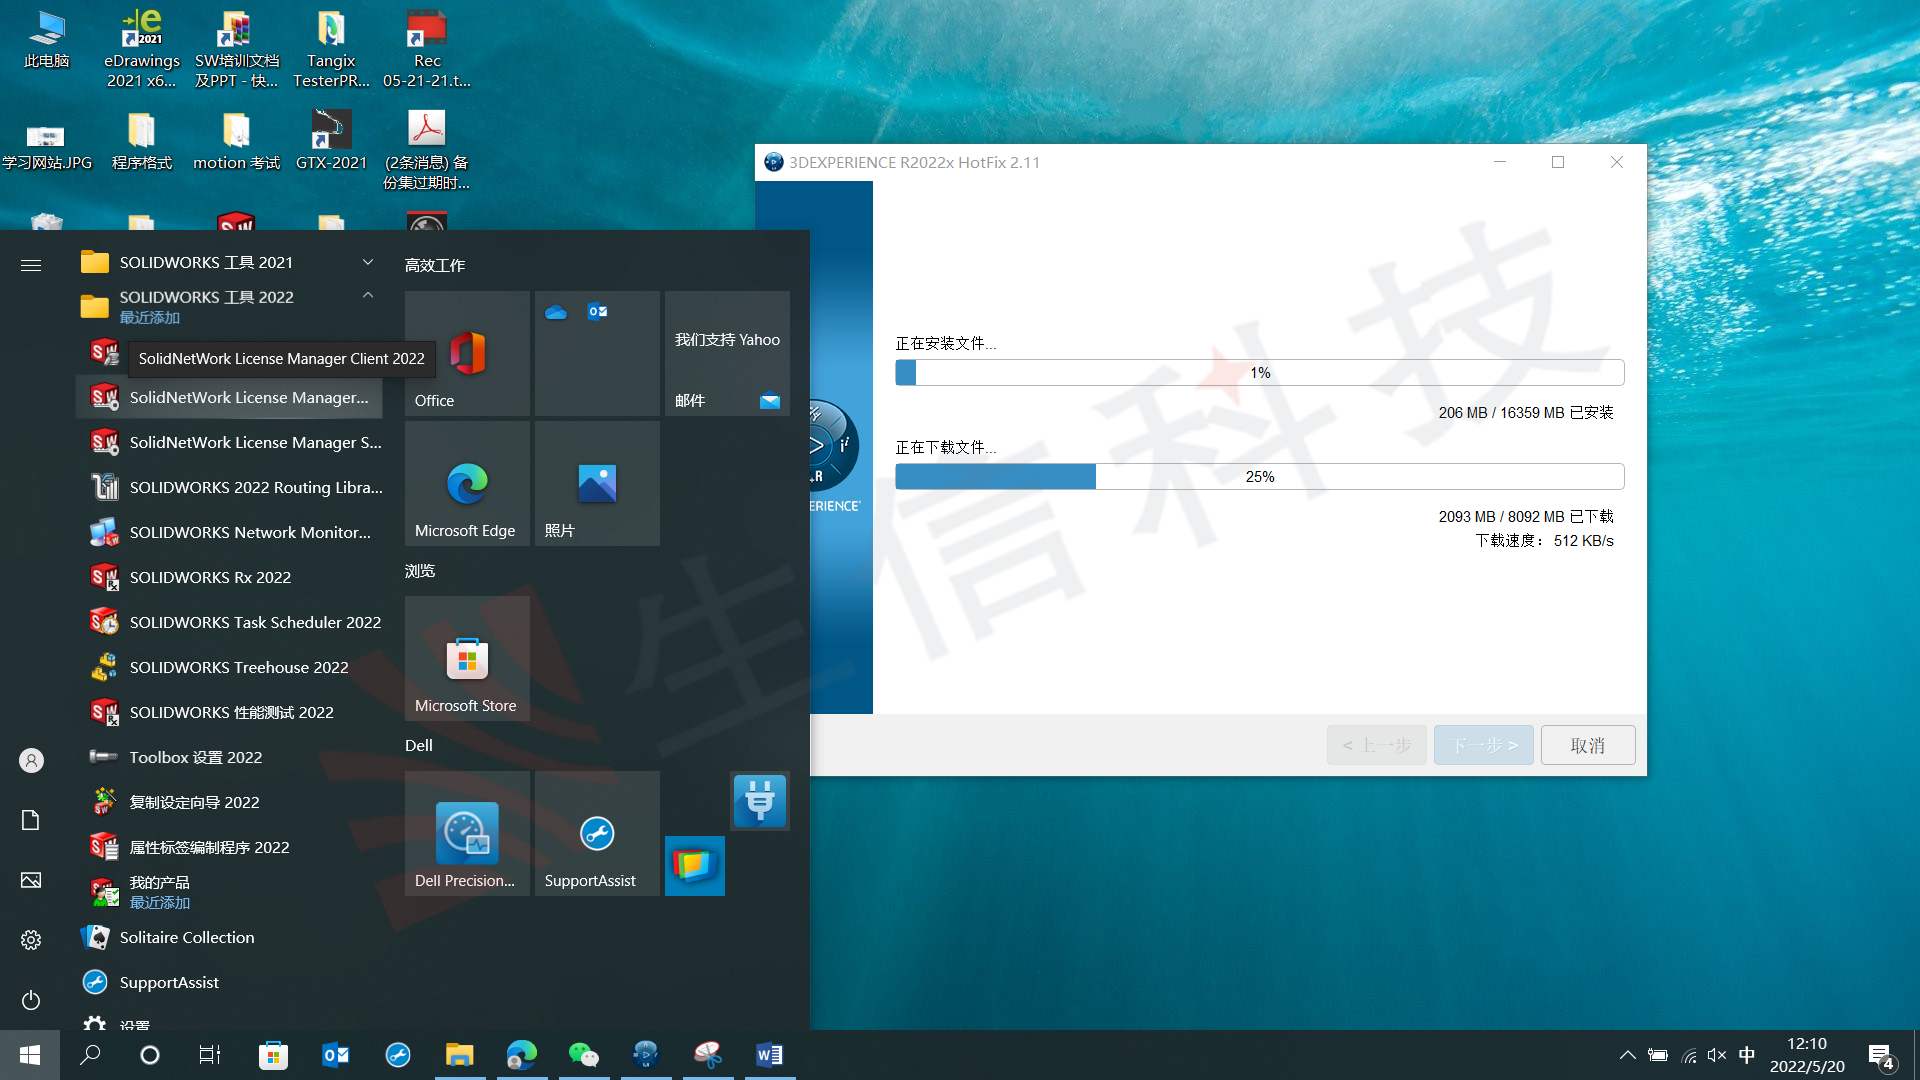This screenshot has height=1080, width=1920.
Task: Toggle volume mute icon in system tray
Action: pos(1717,1055)
